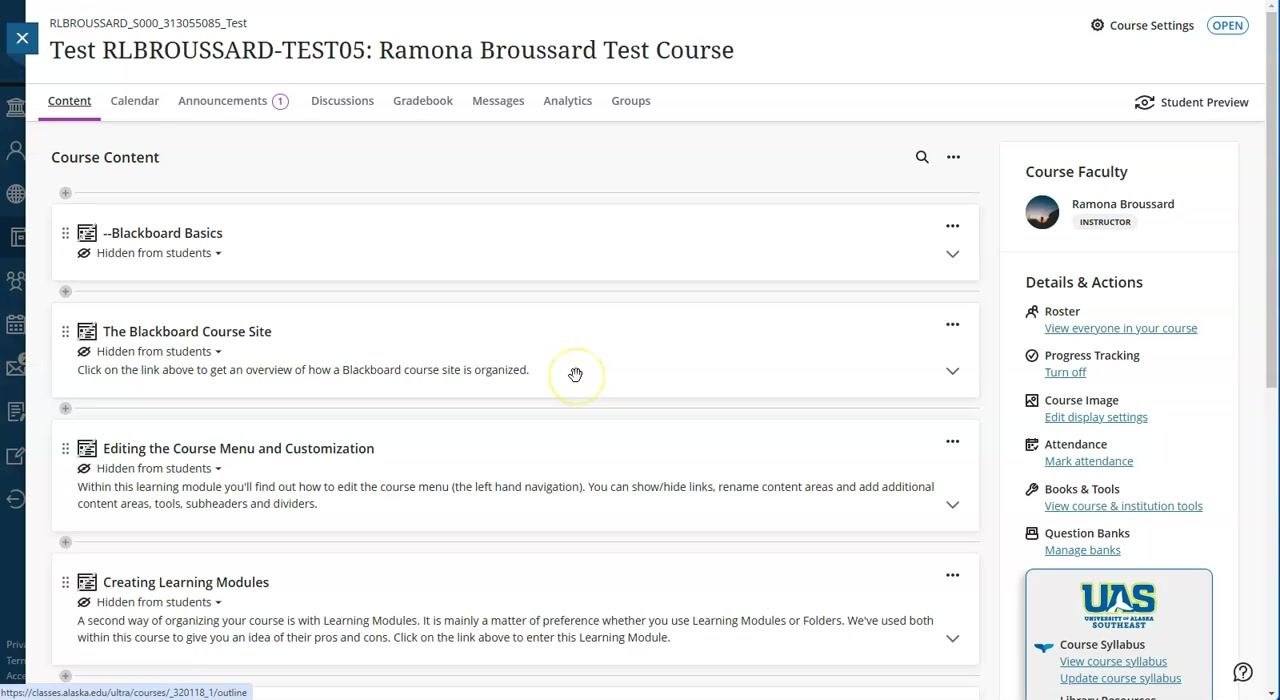The image size is (1280, 700).
Task: Go to the Discussions tab
Action: [x=342, y=101]
